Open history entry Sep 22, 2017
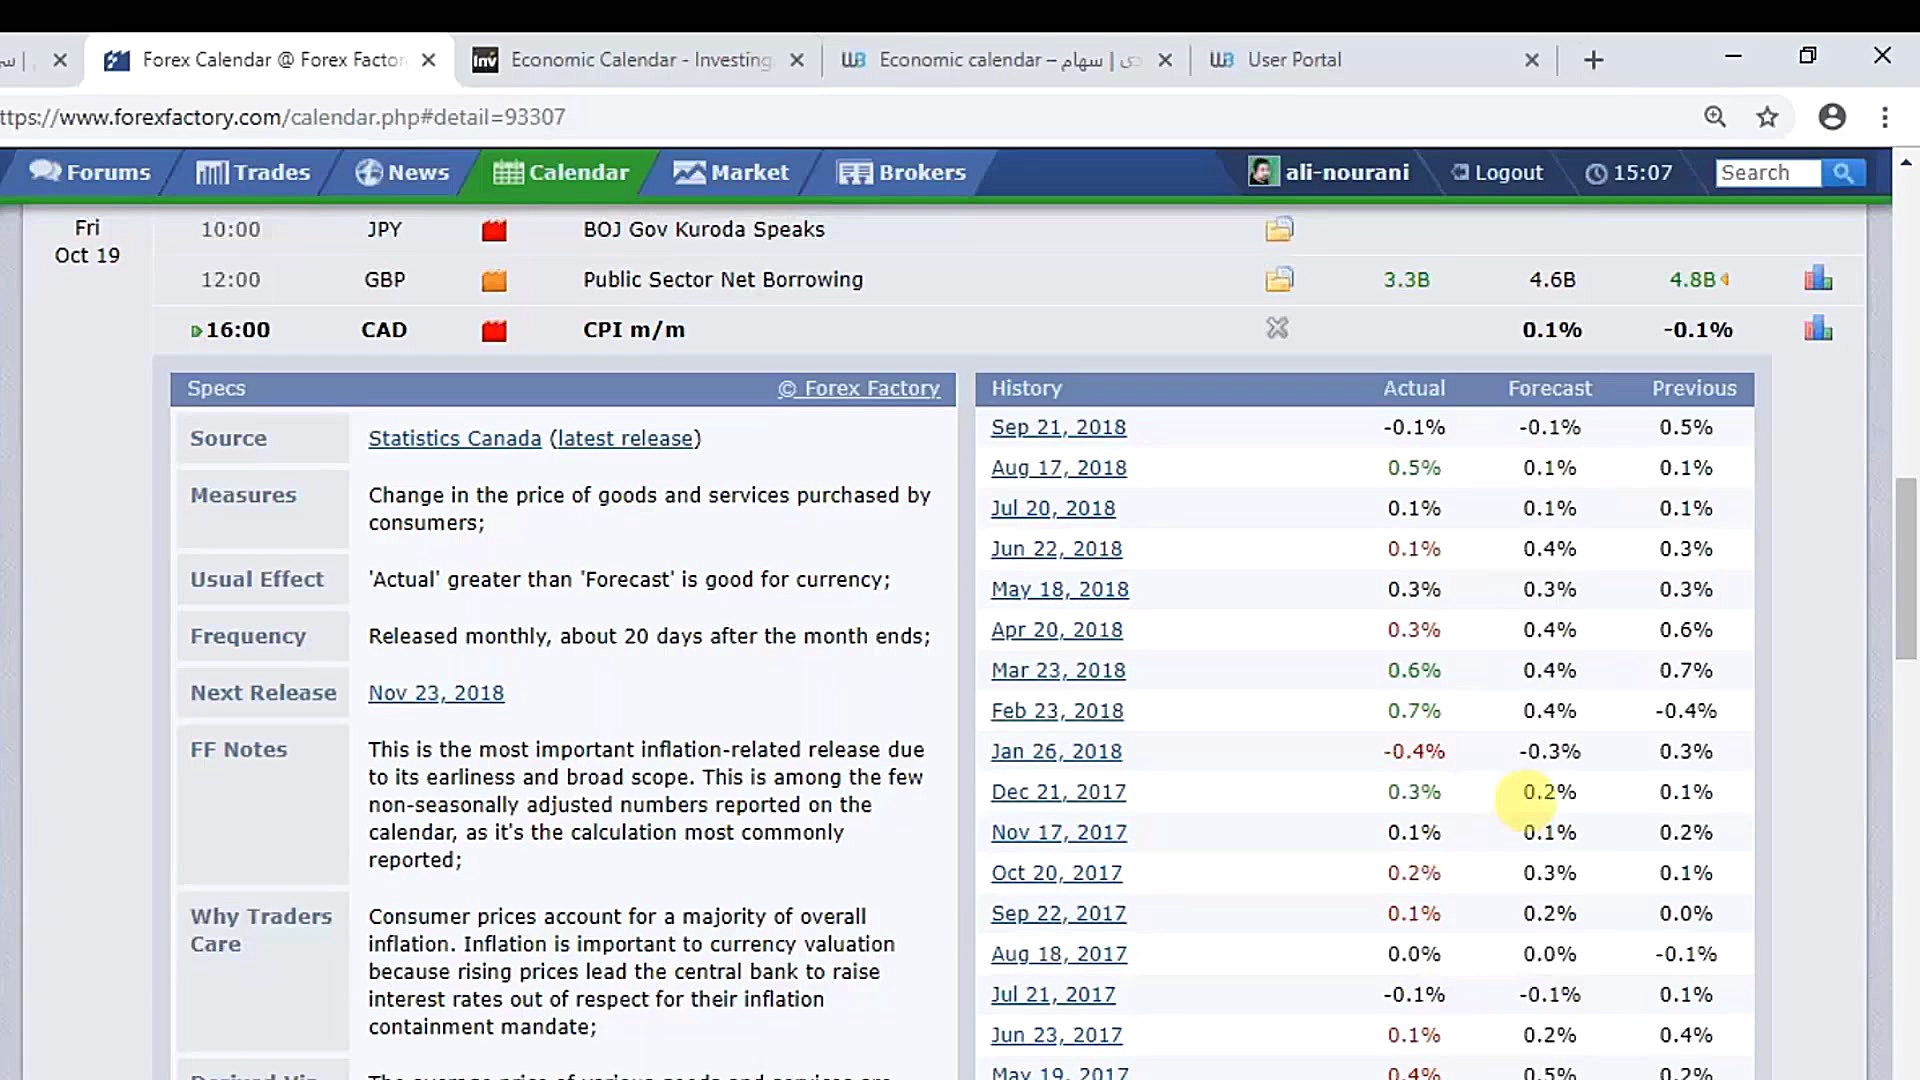Viewport: 1920px width, 1080px height. (1058, 913)
